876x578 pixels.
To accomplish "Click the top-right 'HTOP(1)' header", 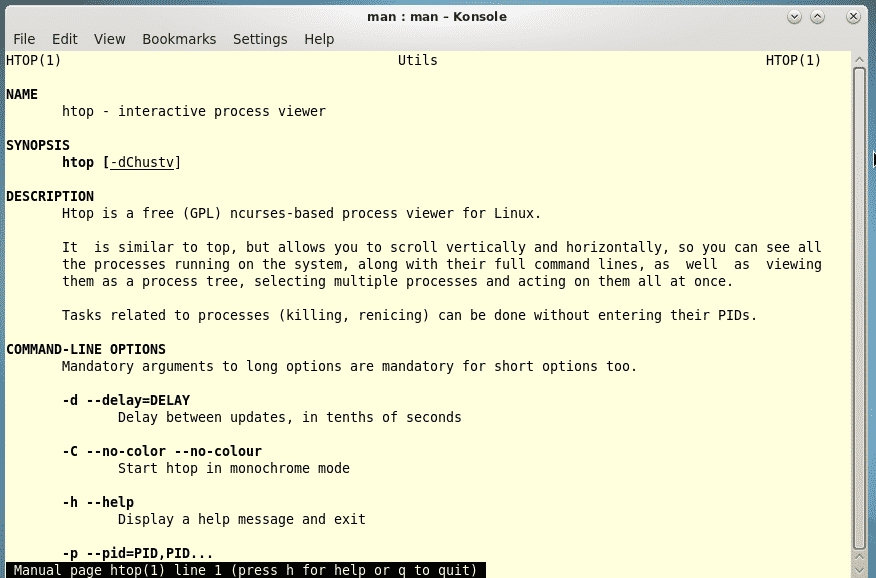I will click(x=793, y=60).
